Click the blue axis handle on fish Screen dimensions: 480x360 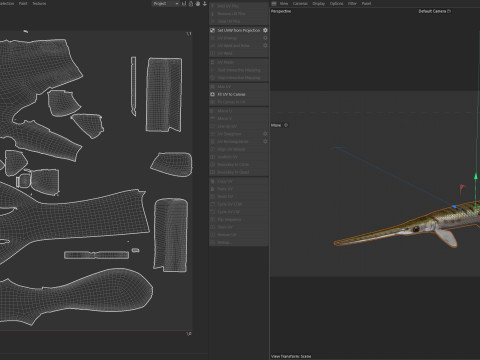coord(454,207)
